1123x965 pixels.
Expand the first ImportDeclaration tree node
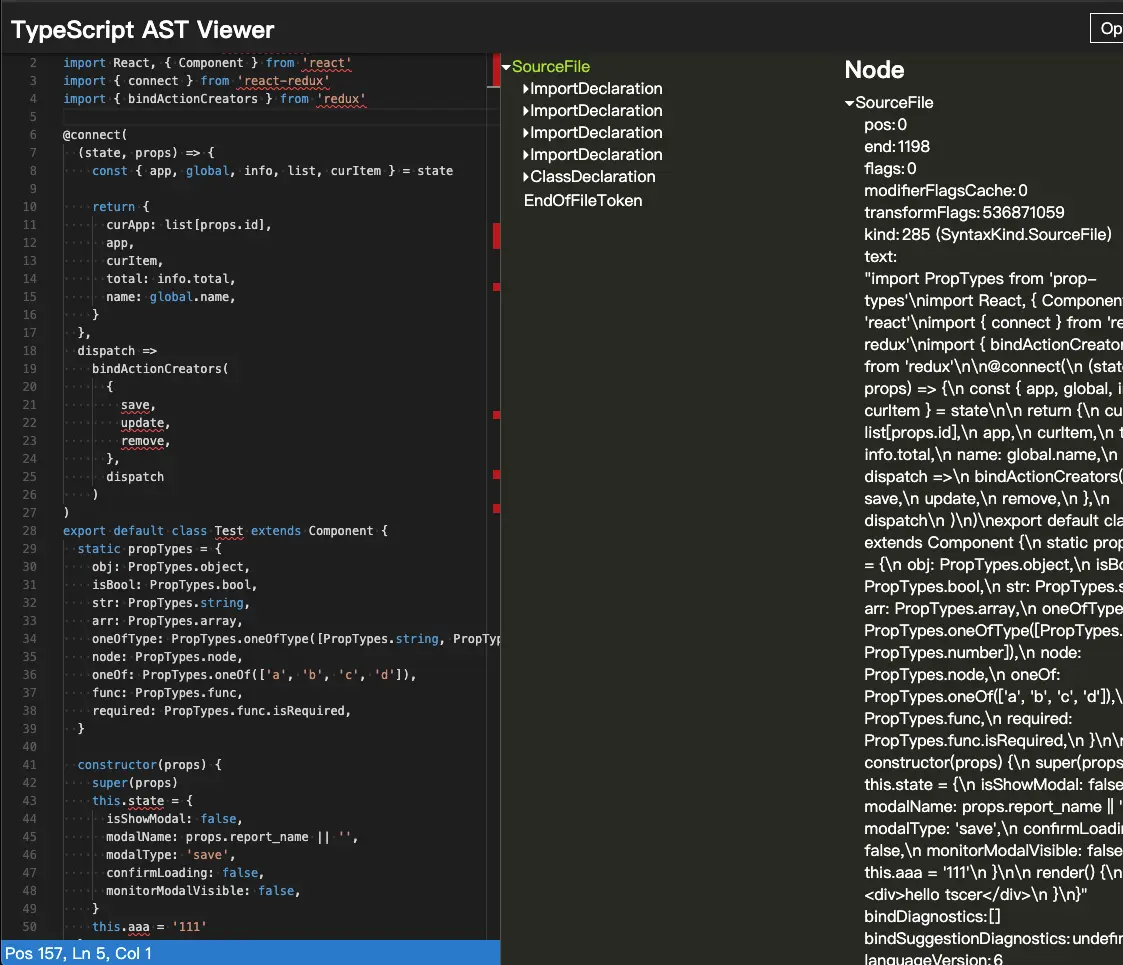[x=526, y=89]
